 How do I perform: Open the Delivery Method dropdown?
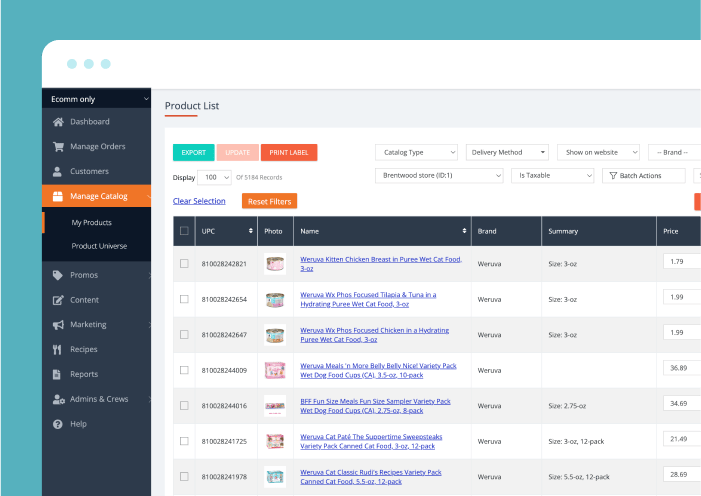[507, 153]
